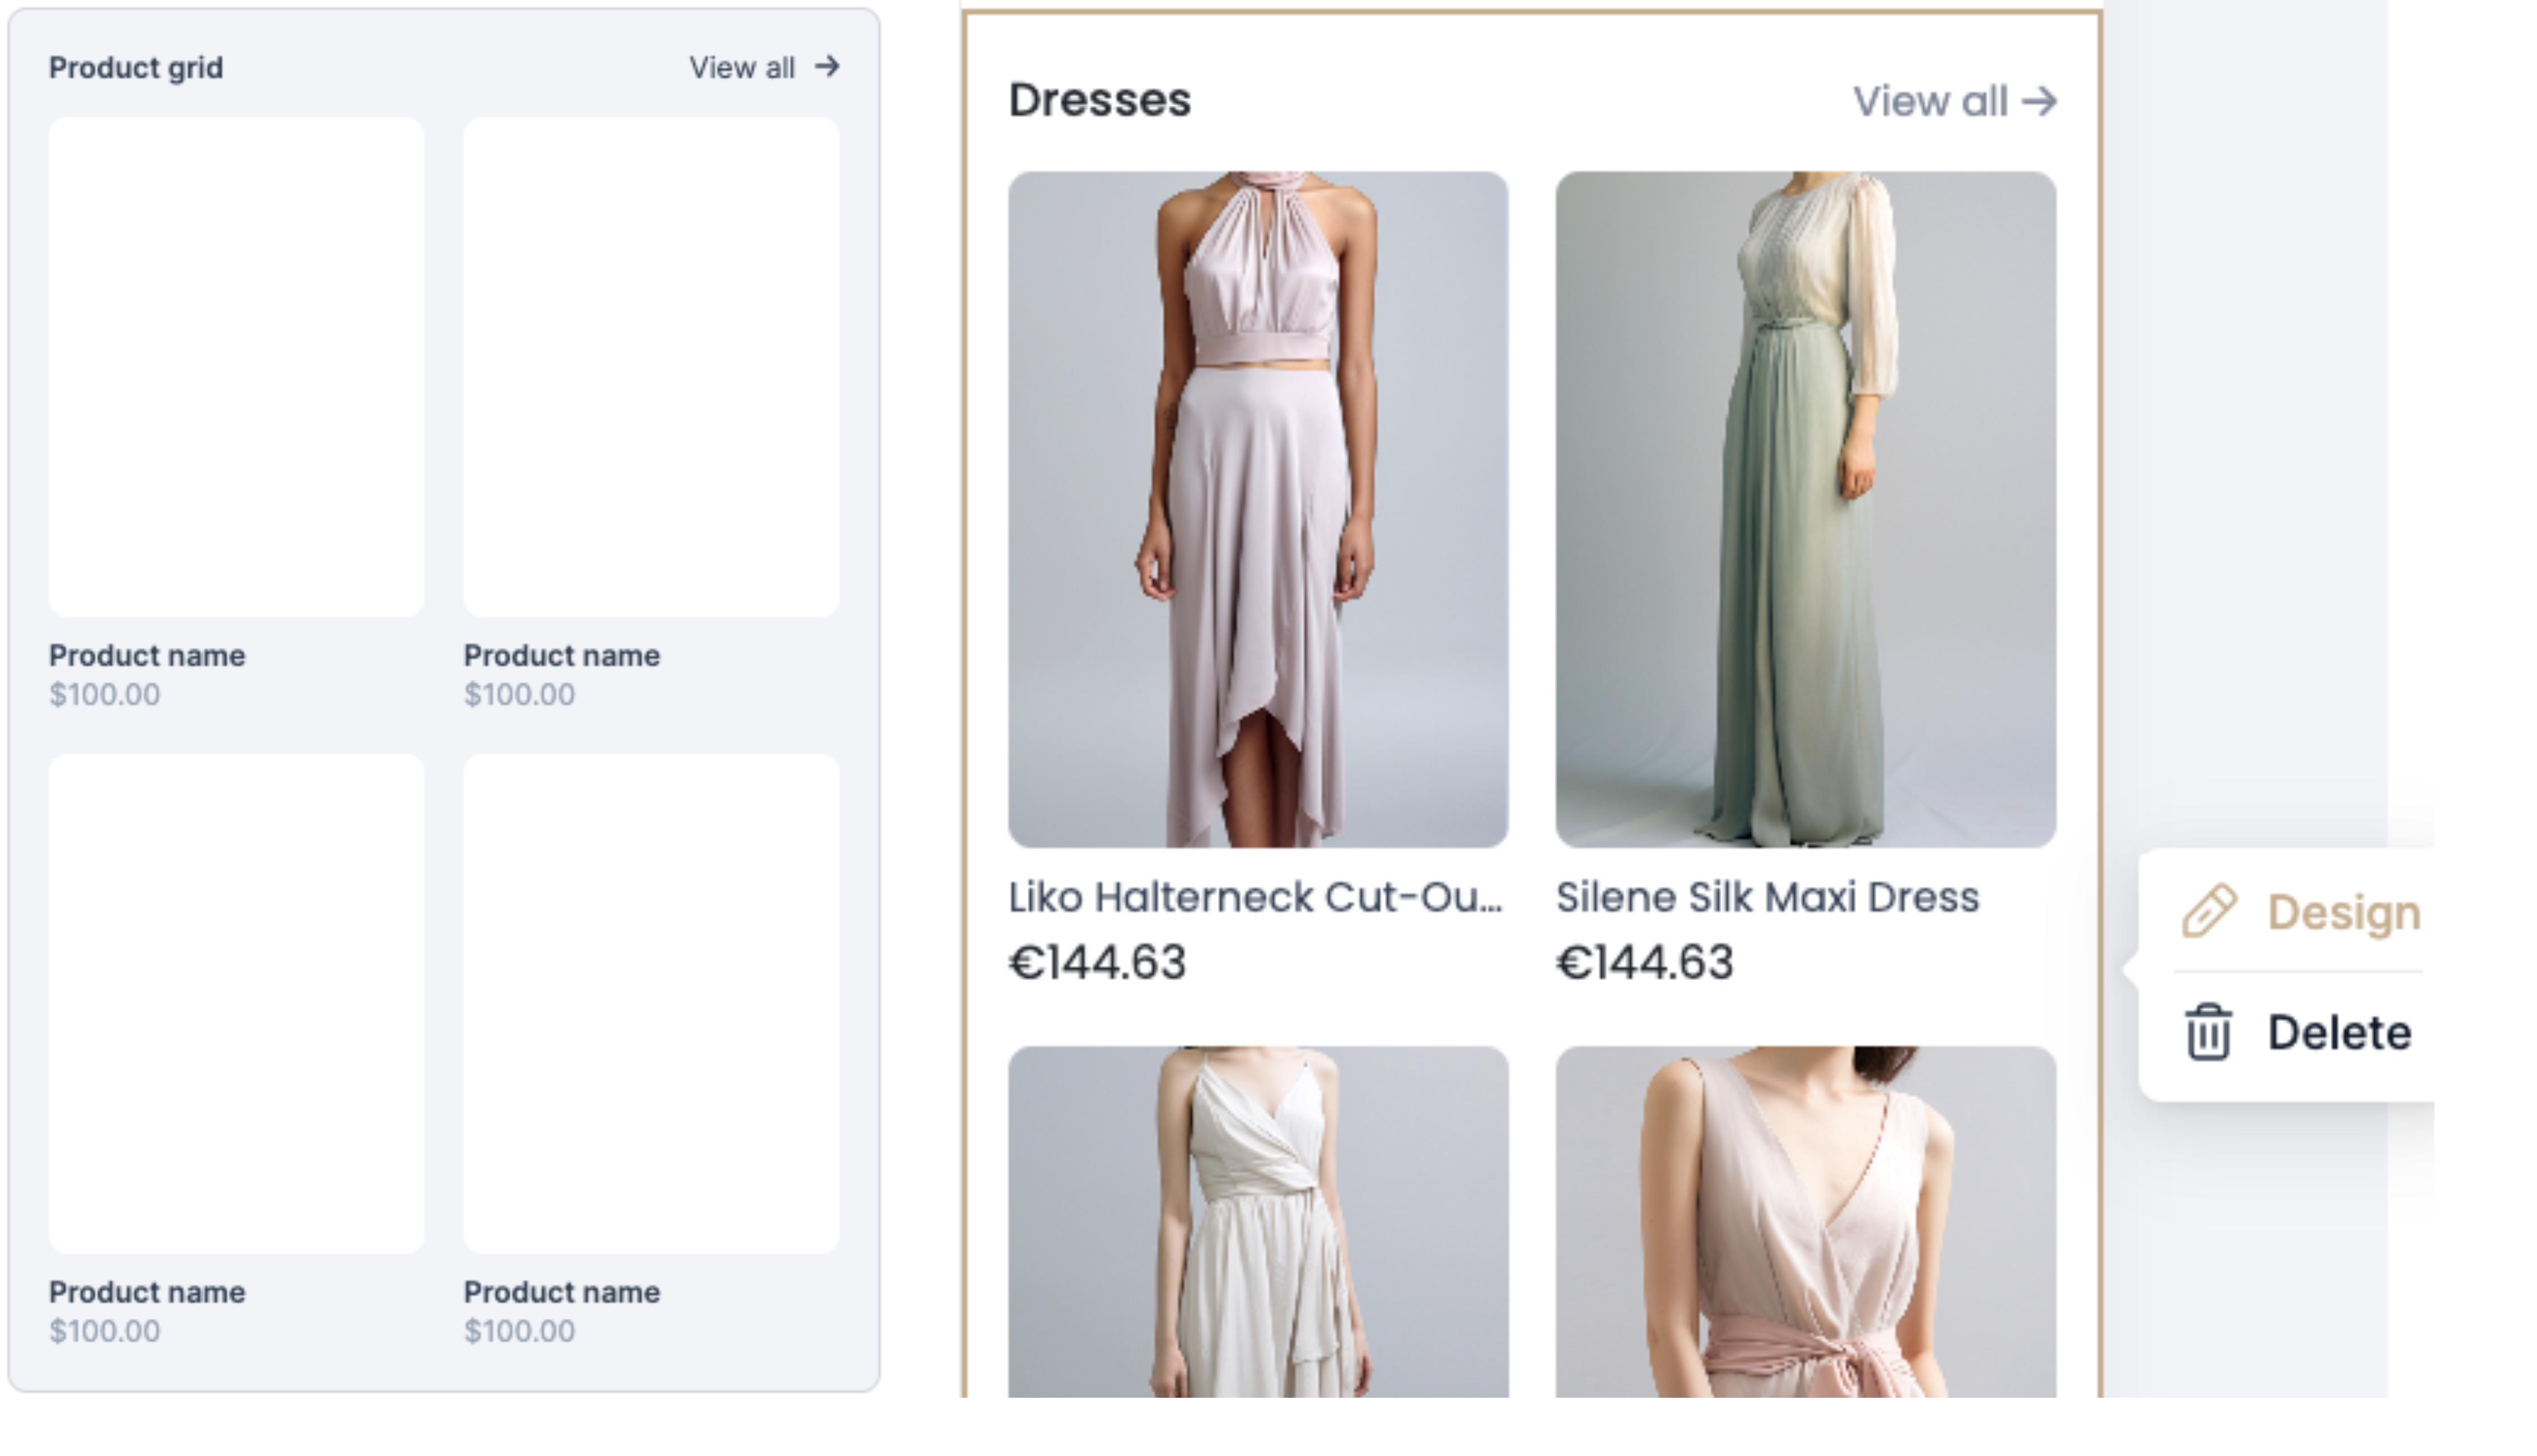Click the arrow icon in Dresses View all
This screenshot has height=1456, width=2537.
click(x=2039, y=101)
